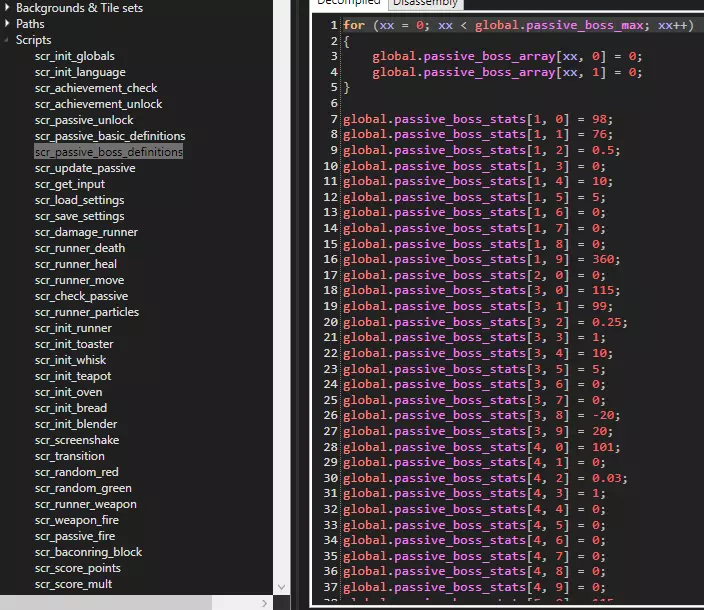Collapse the Scripts tree node
The height and width of the screenshot is (610, 704).
pos(6,40)
